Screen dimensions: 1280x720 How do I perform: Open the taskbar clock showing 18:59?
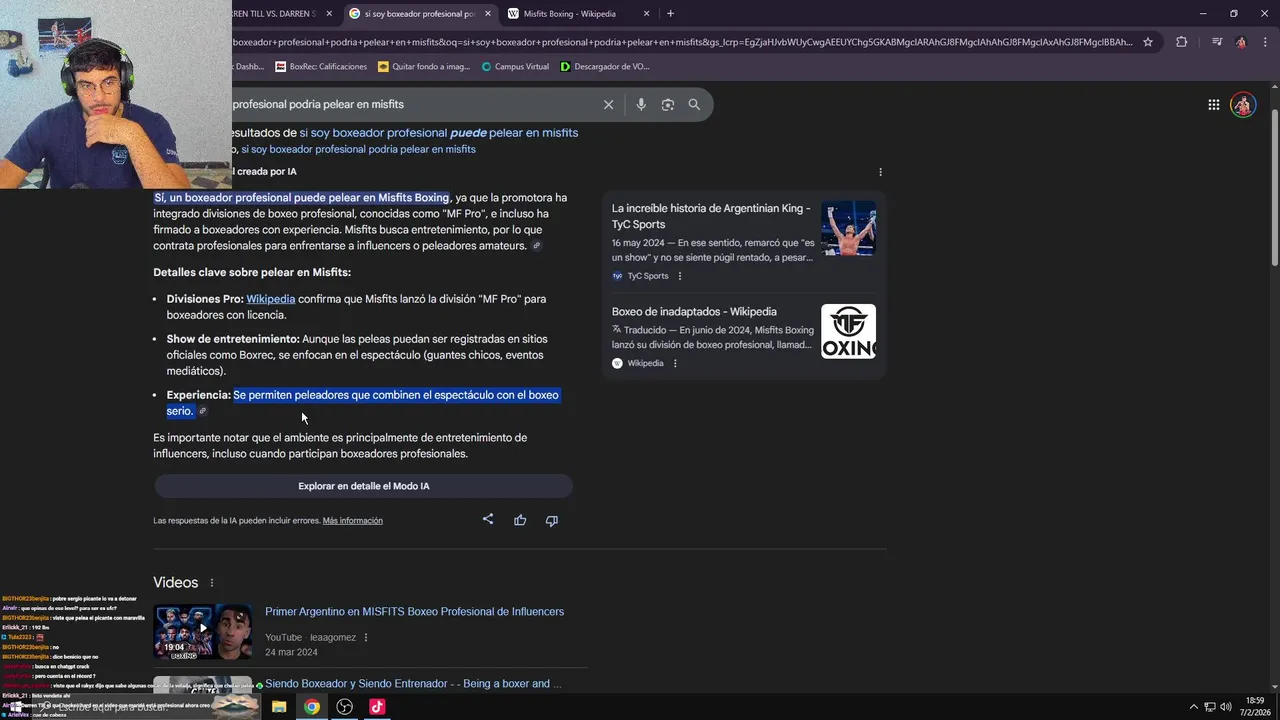coord(1255,707)
